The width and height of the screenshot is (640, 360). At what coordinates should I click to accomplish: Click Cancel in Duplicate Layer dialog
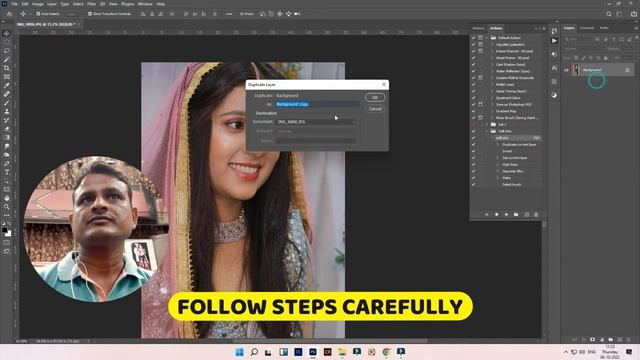point(375,109)
